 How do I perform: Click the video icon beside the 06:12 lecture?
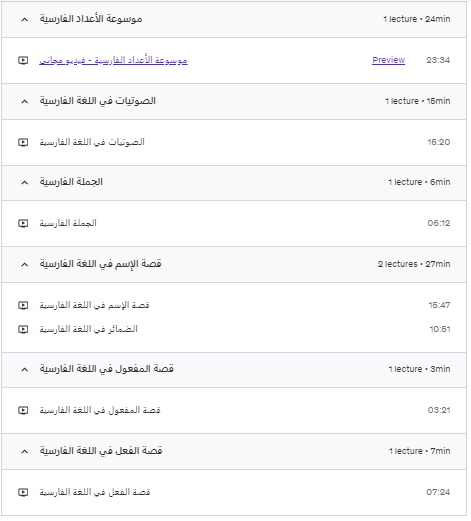(23, 223)
